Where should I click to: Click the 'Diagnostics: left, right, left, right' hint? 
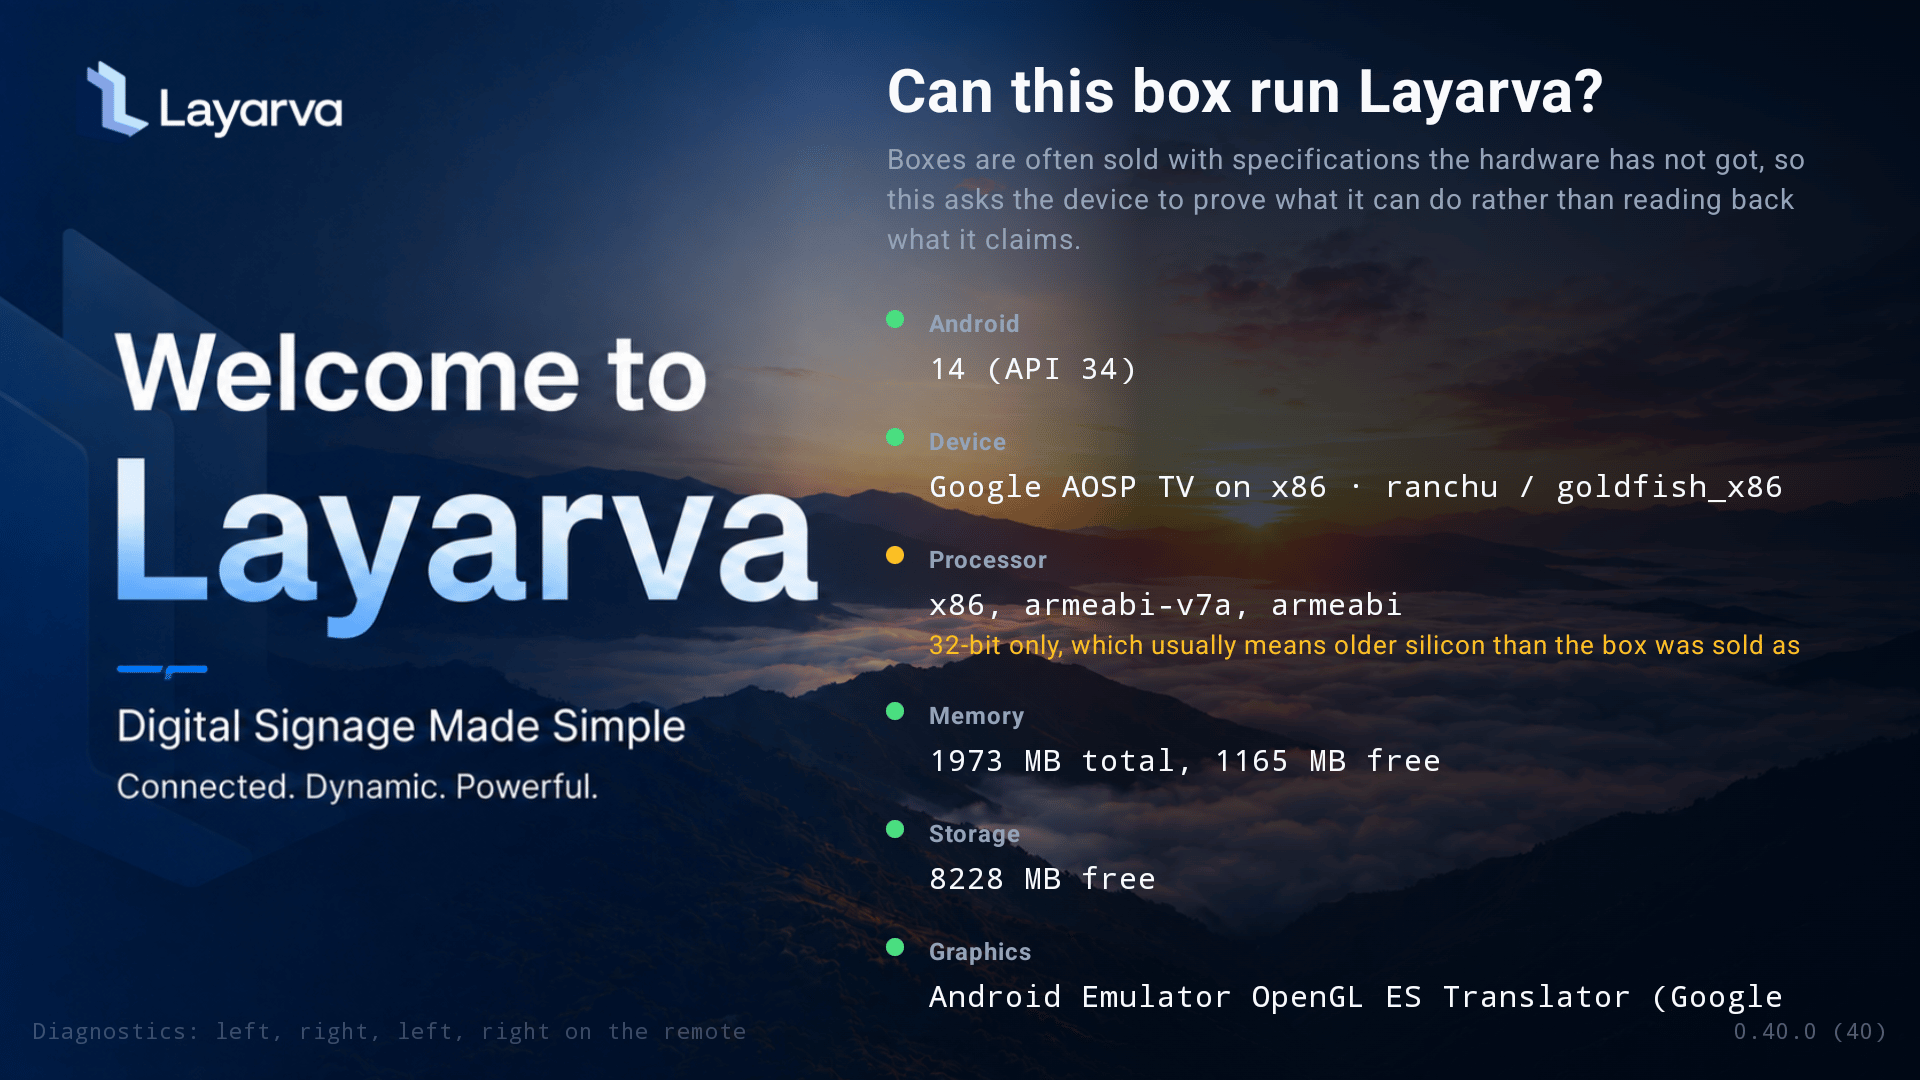pos(389,1031)
